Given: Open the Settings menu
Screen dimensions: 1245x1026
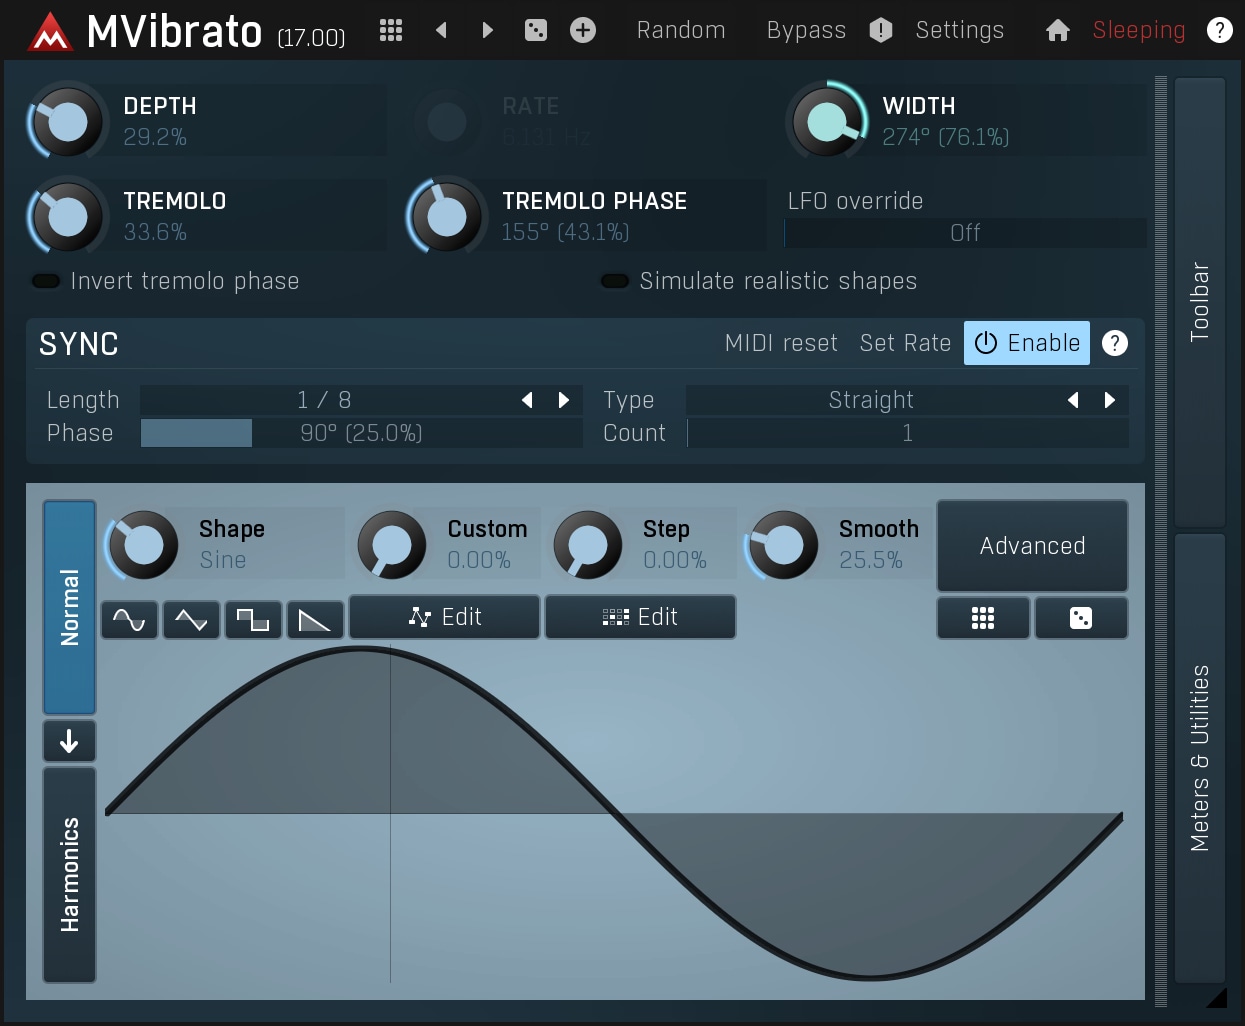Looking at the screenshot, I should click(x=959, y=30).
